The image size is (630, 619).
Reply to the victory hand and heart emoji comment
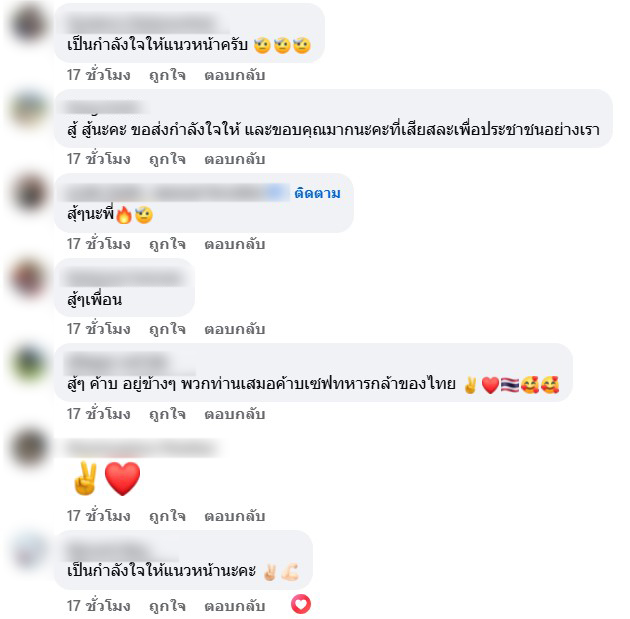(x=235, y=516)
